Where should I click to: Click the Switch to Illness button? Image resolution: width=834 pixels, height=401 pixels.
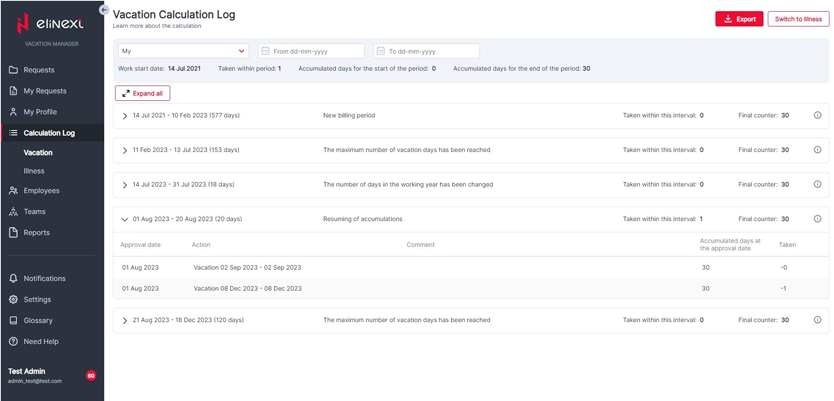click(798, 19)
